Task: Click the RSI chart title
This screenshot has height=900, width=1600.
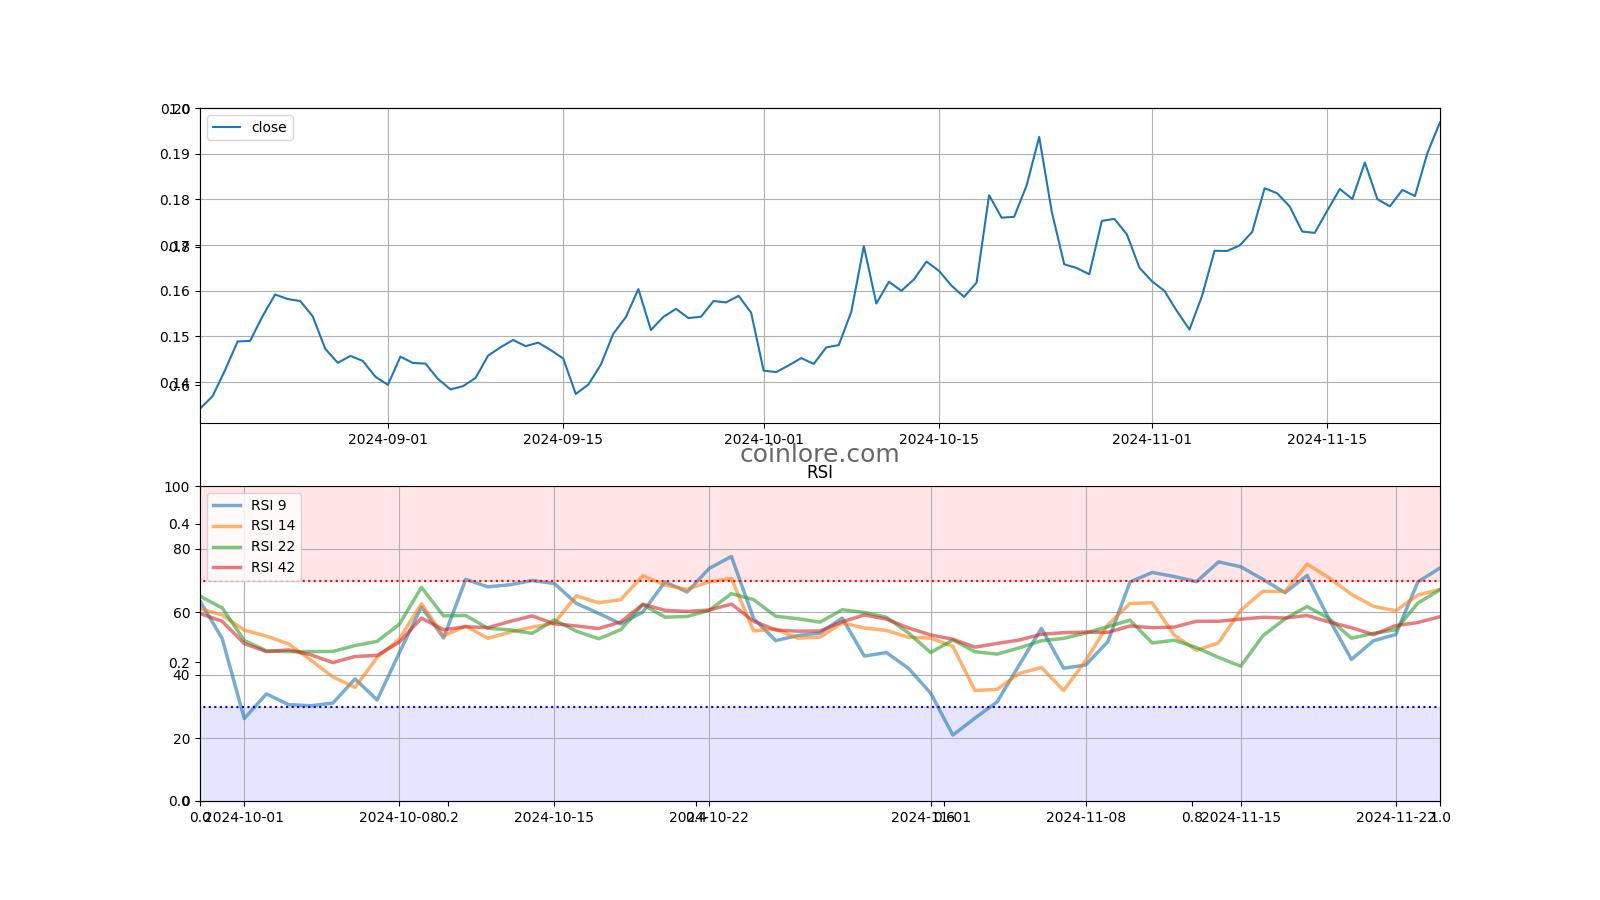Action: [x=819, y=473]
